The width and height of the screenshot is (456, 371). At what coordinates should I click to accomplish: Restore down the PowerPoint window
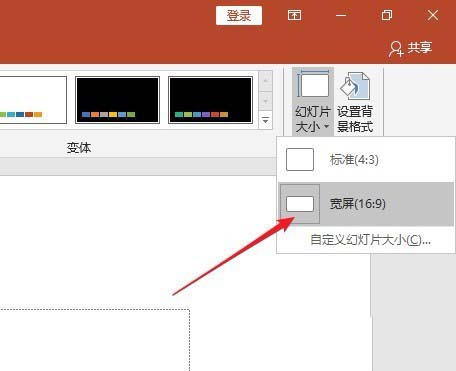pos(387,15)
